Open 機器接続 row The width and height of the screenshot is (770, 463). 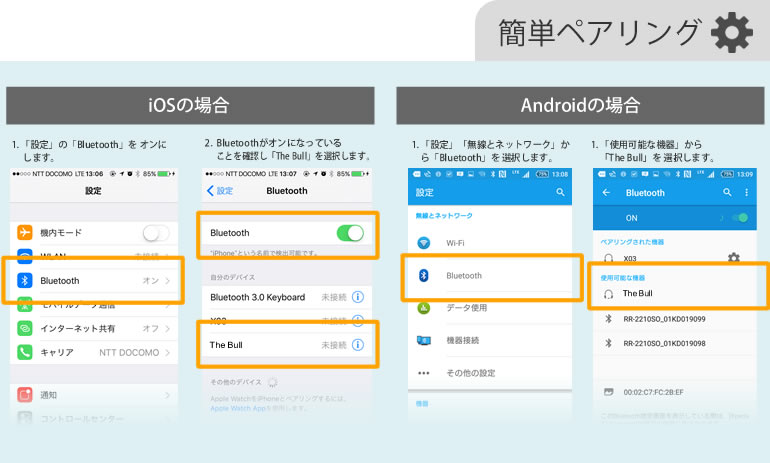tap(490, 340)
